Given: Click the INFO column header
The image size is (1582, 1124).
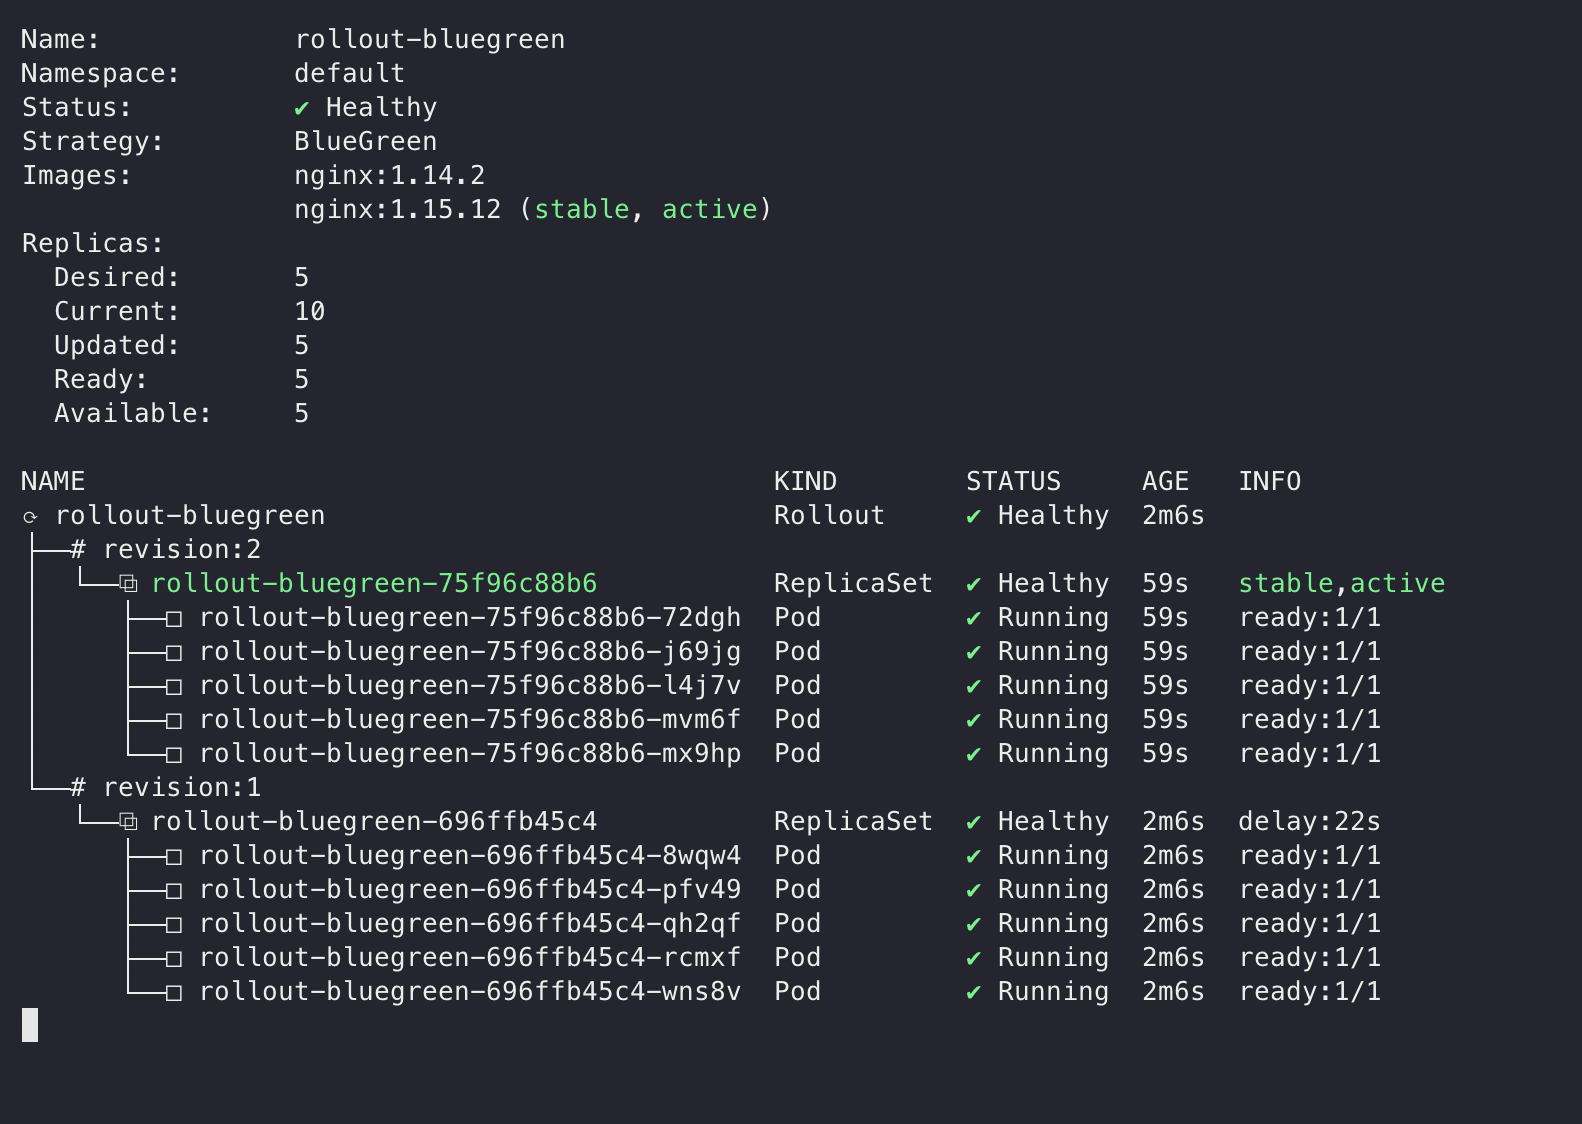Looking at the screenshot, I should pyautogui.click(x=1270, y=481).
